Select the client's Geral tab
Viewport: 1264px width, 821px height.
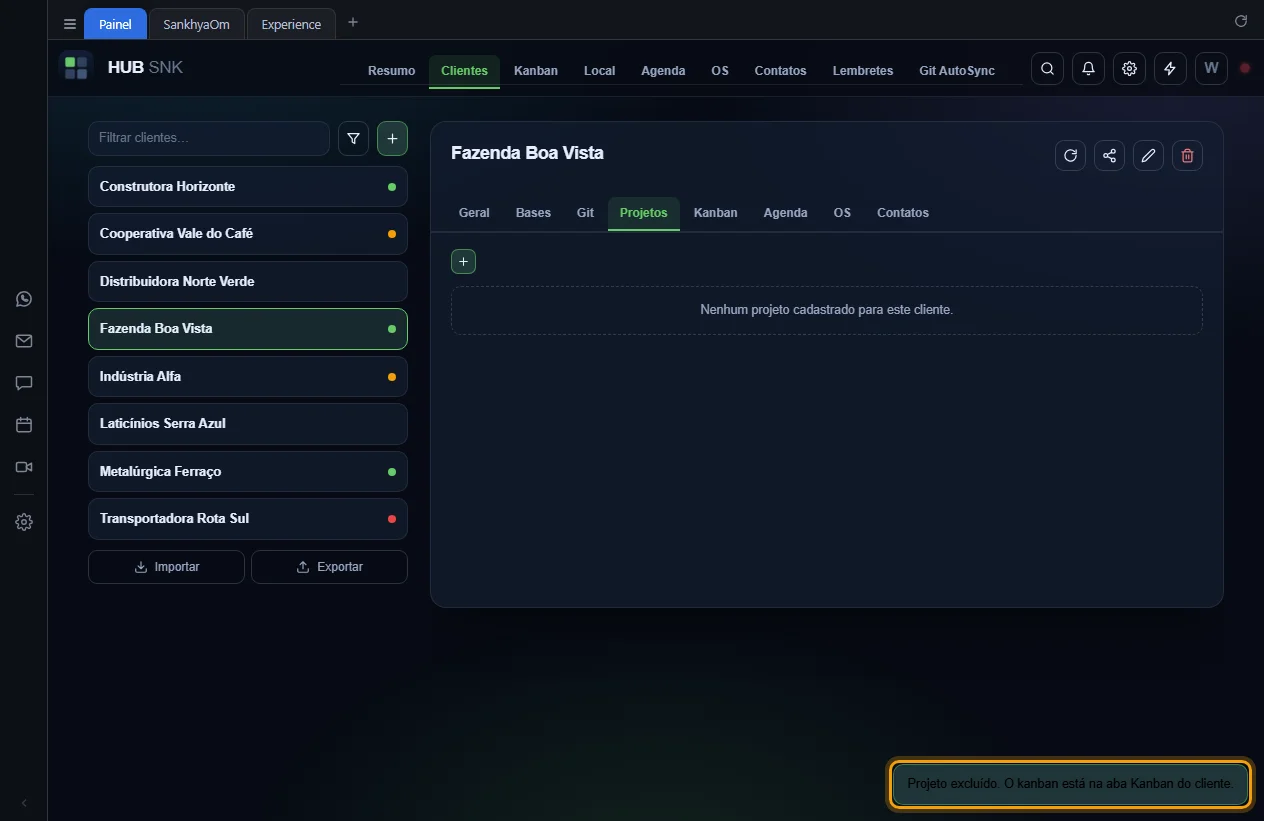pyautogui.click(x=474, y=213)
